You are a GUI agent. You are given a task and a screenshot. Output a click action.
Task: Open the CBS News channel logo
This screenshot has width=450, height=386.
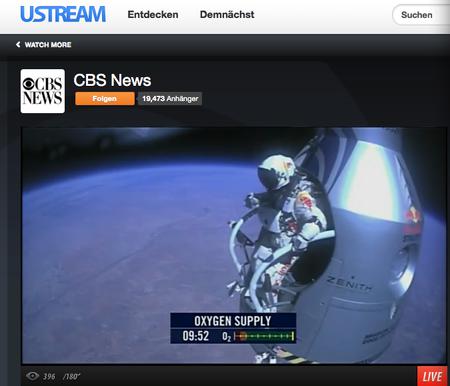click(x=43, y=91)
